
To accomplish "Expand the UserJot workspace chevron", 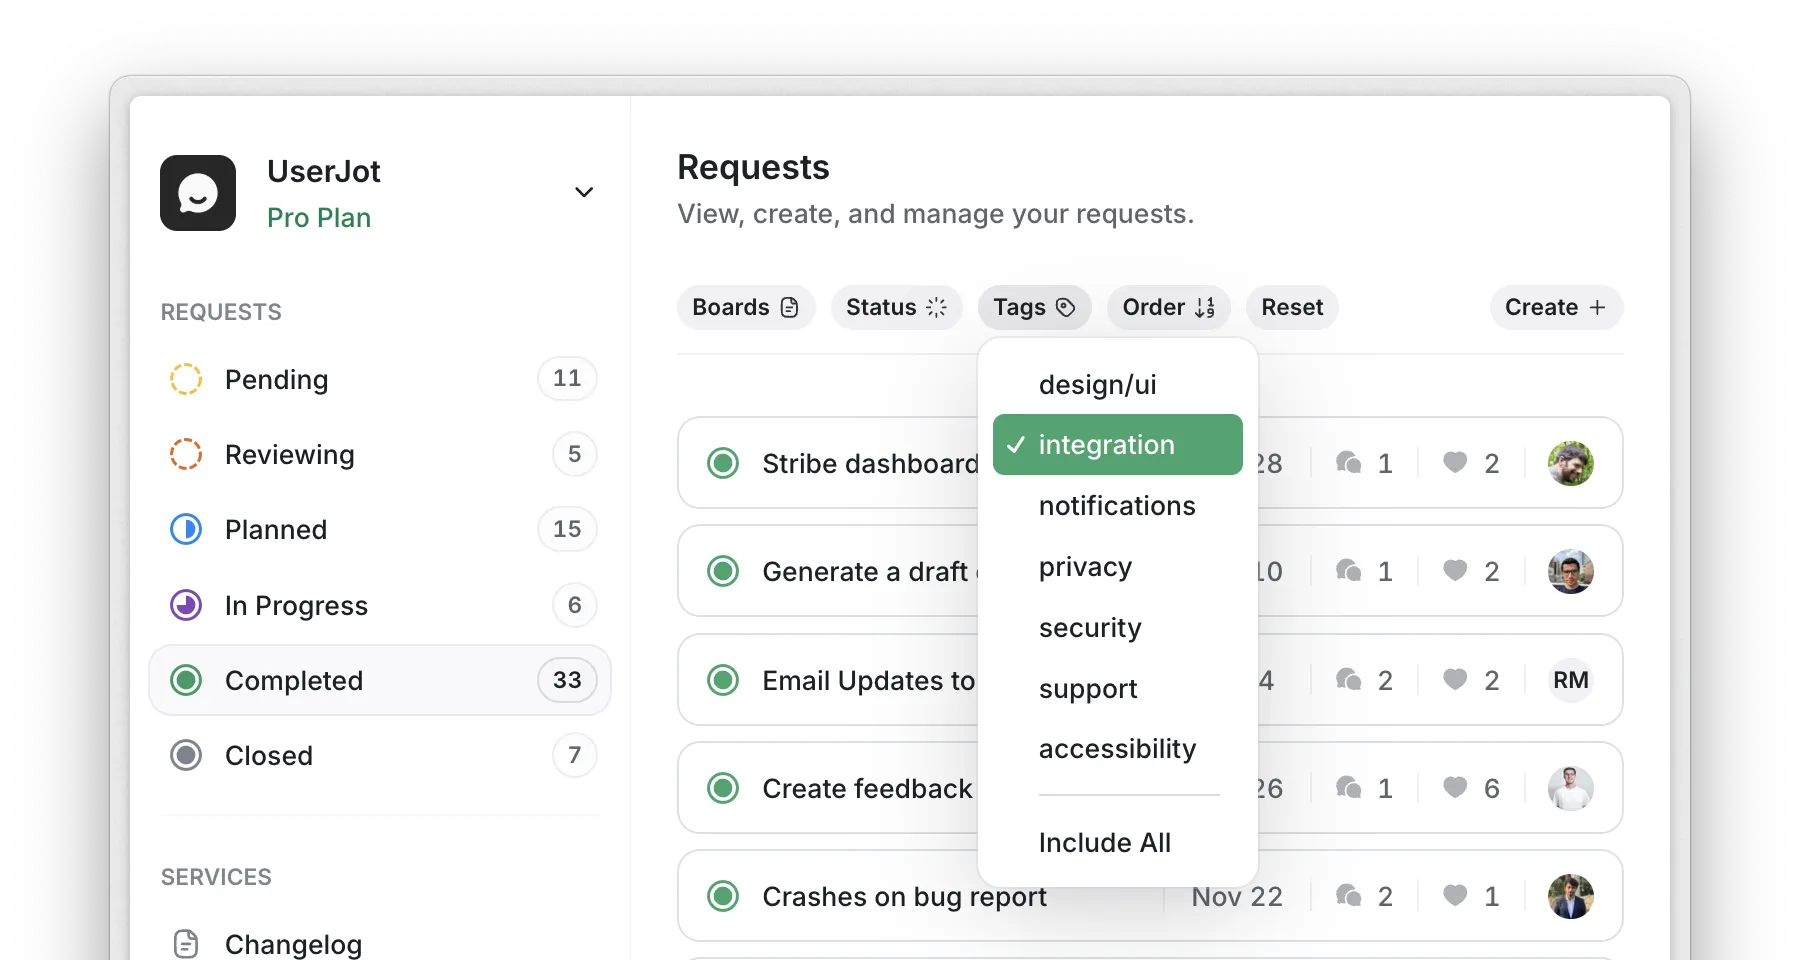I will coord(584,192).
